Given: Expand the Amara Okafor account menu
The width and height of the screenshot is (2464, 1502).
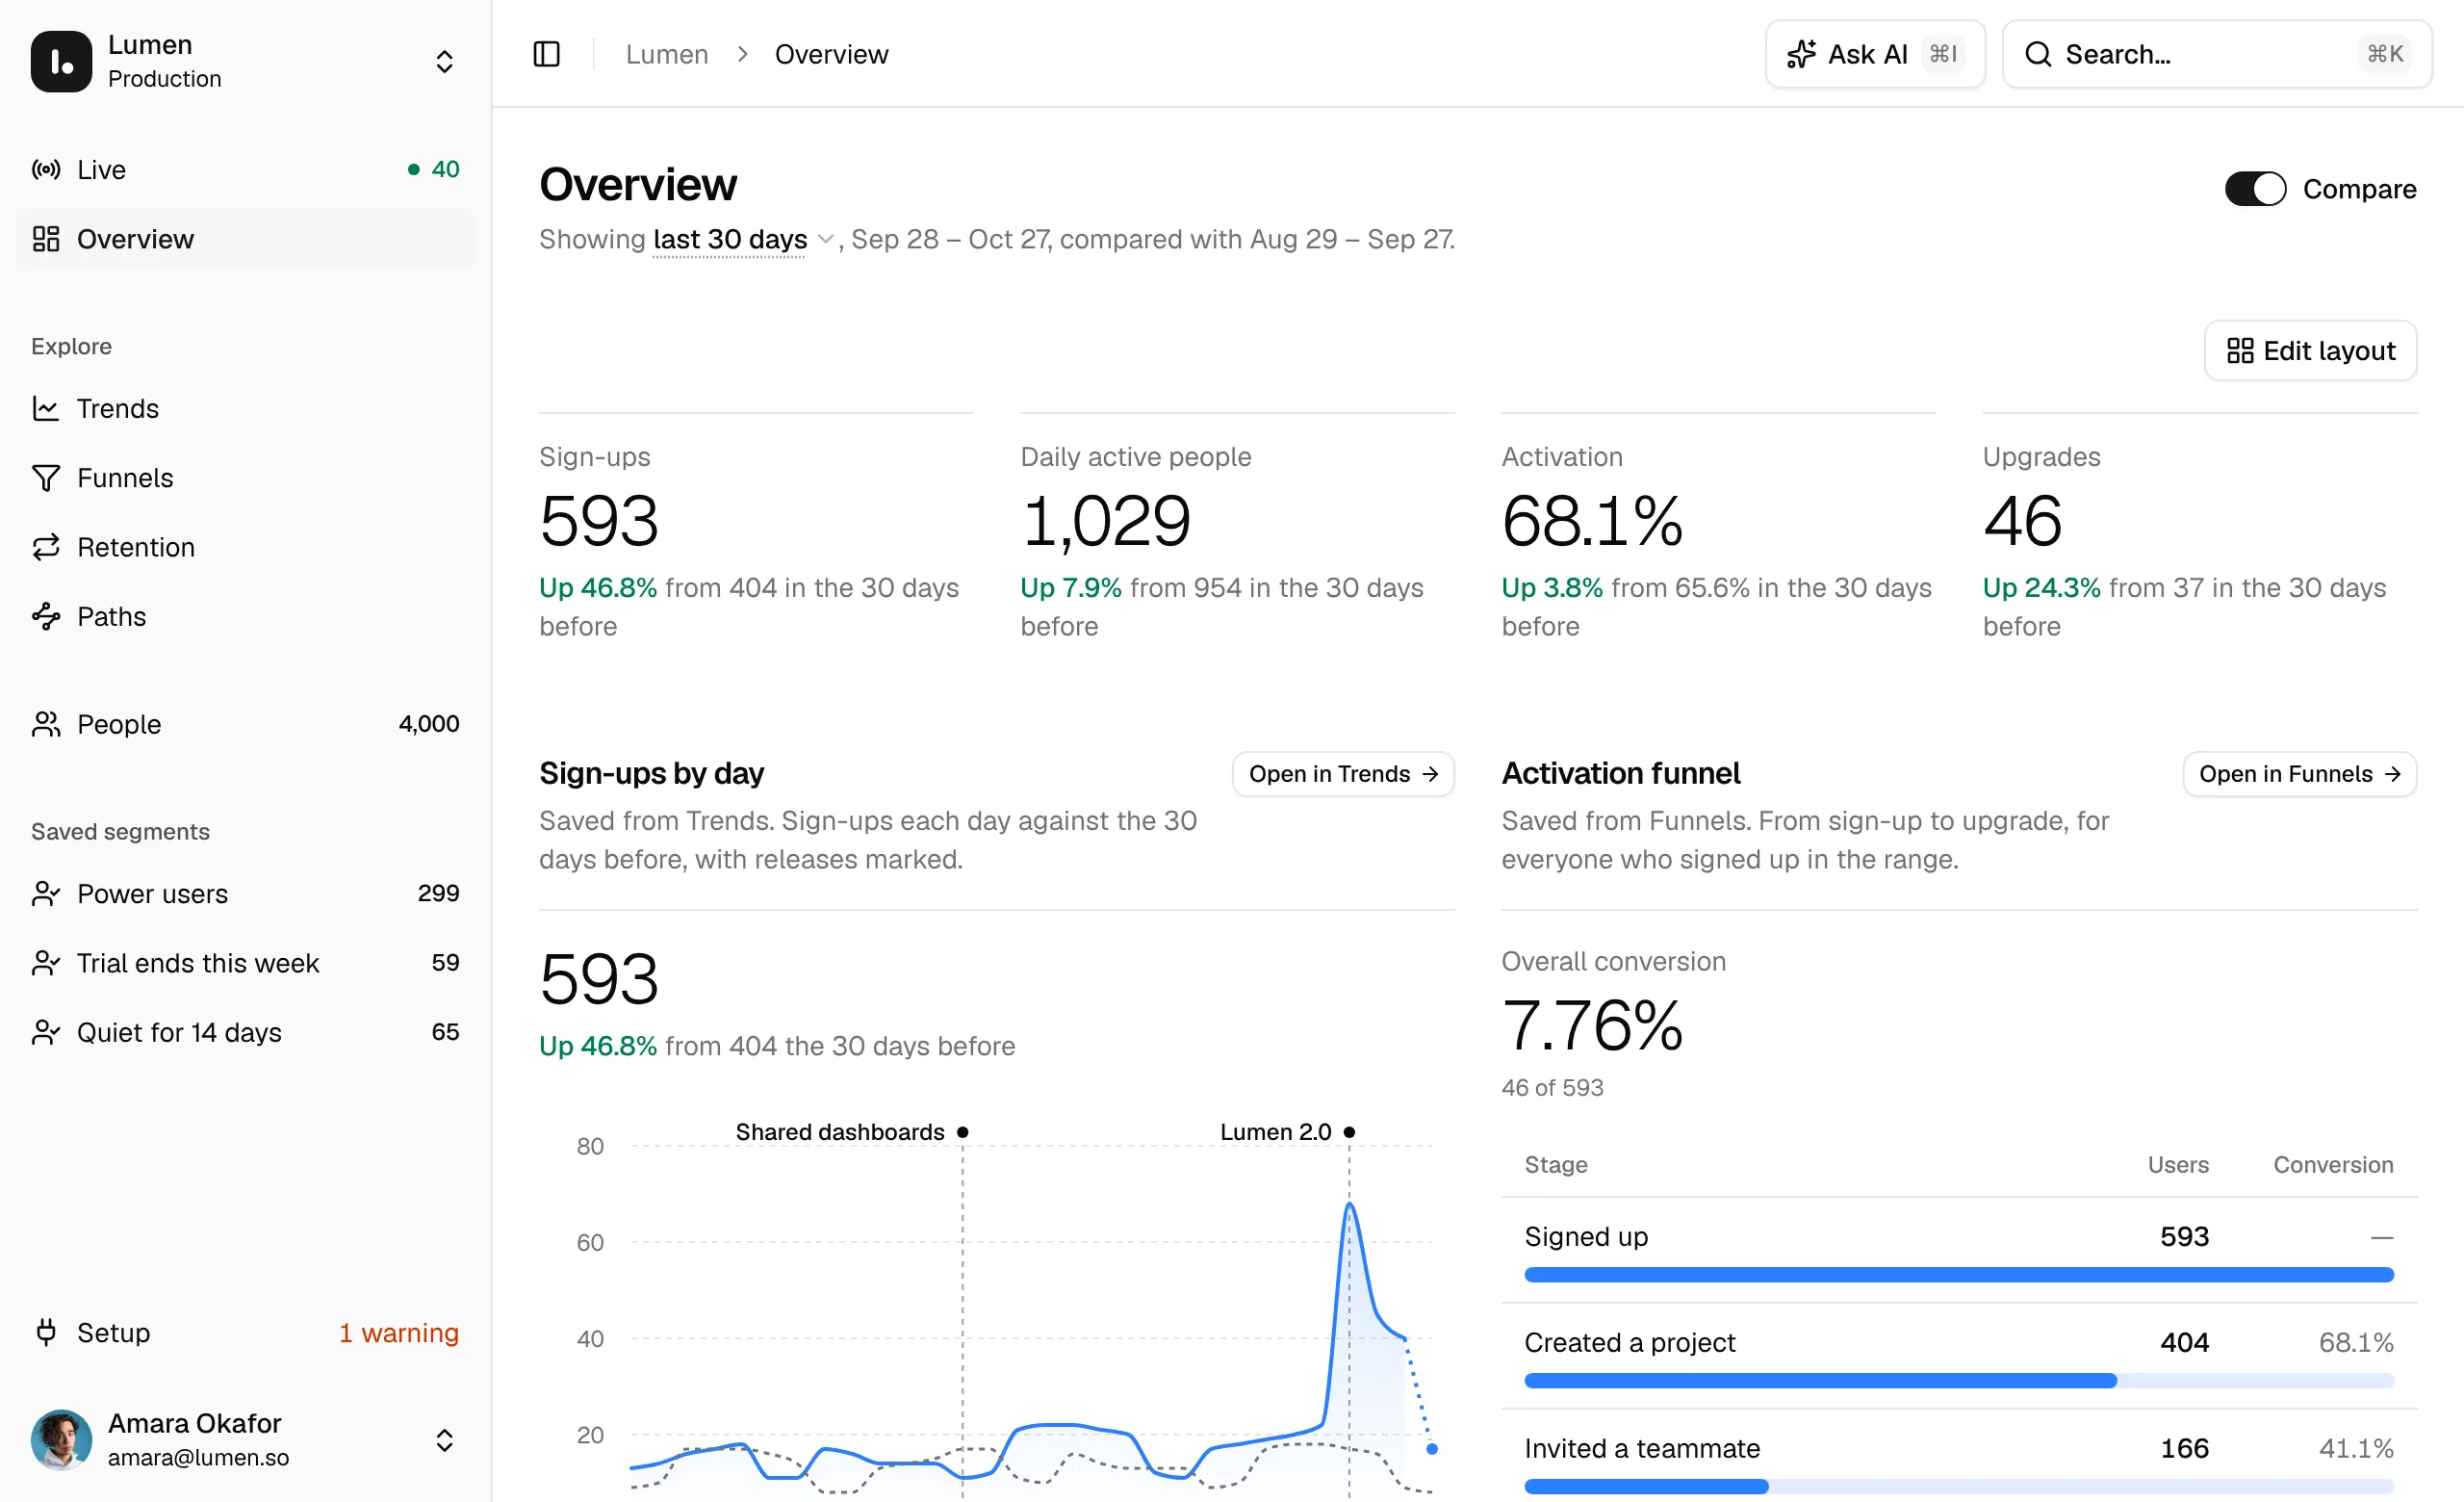Looking at the screenshot, I should (245, 1439).
